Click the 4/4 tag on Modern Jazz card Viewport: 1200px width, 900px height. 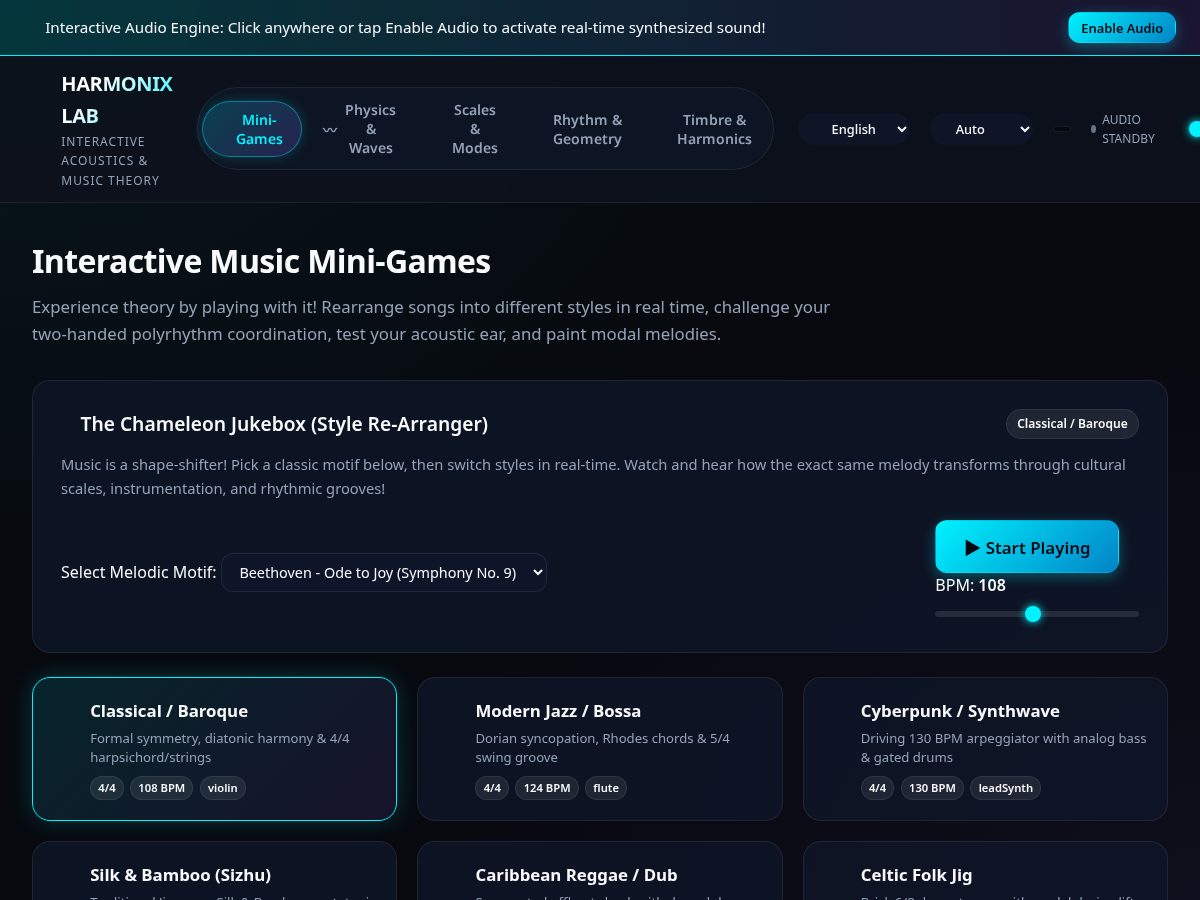pos(492,788)
